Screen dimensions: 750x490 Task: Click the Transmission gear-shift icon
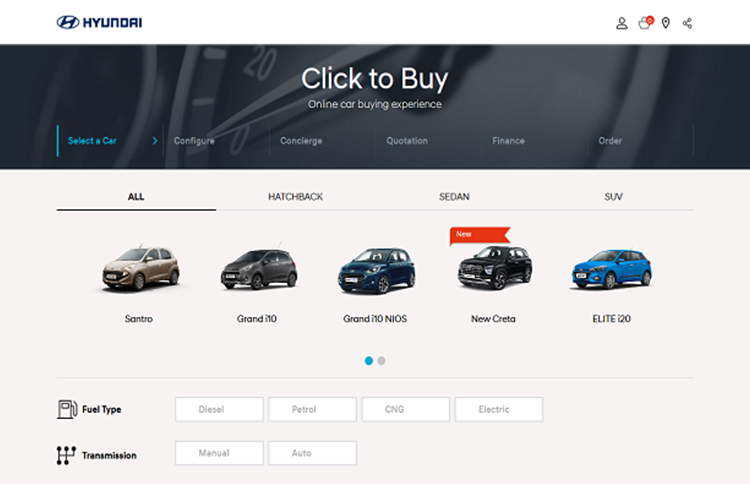click(66, 455)
